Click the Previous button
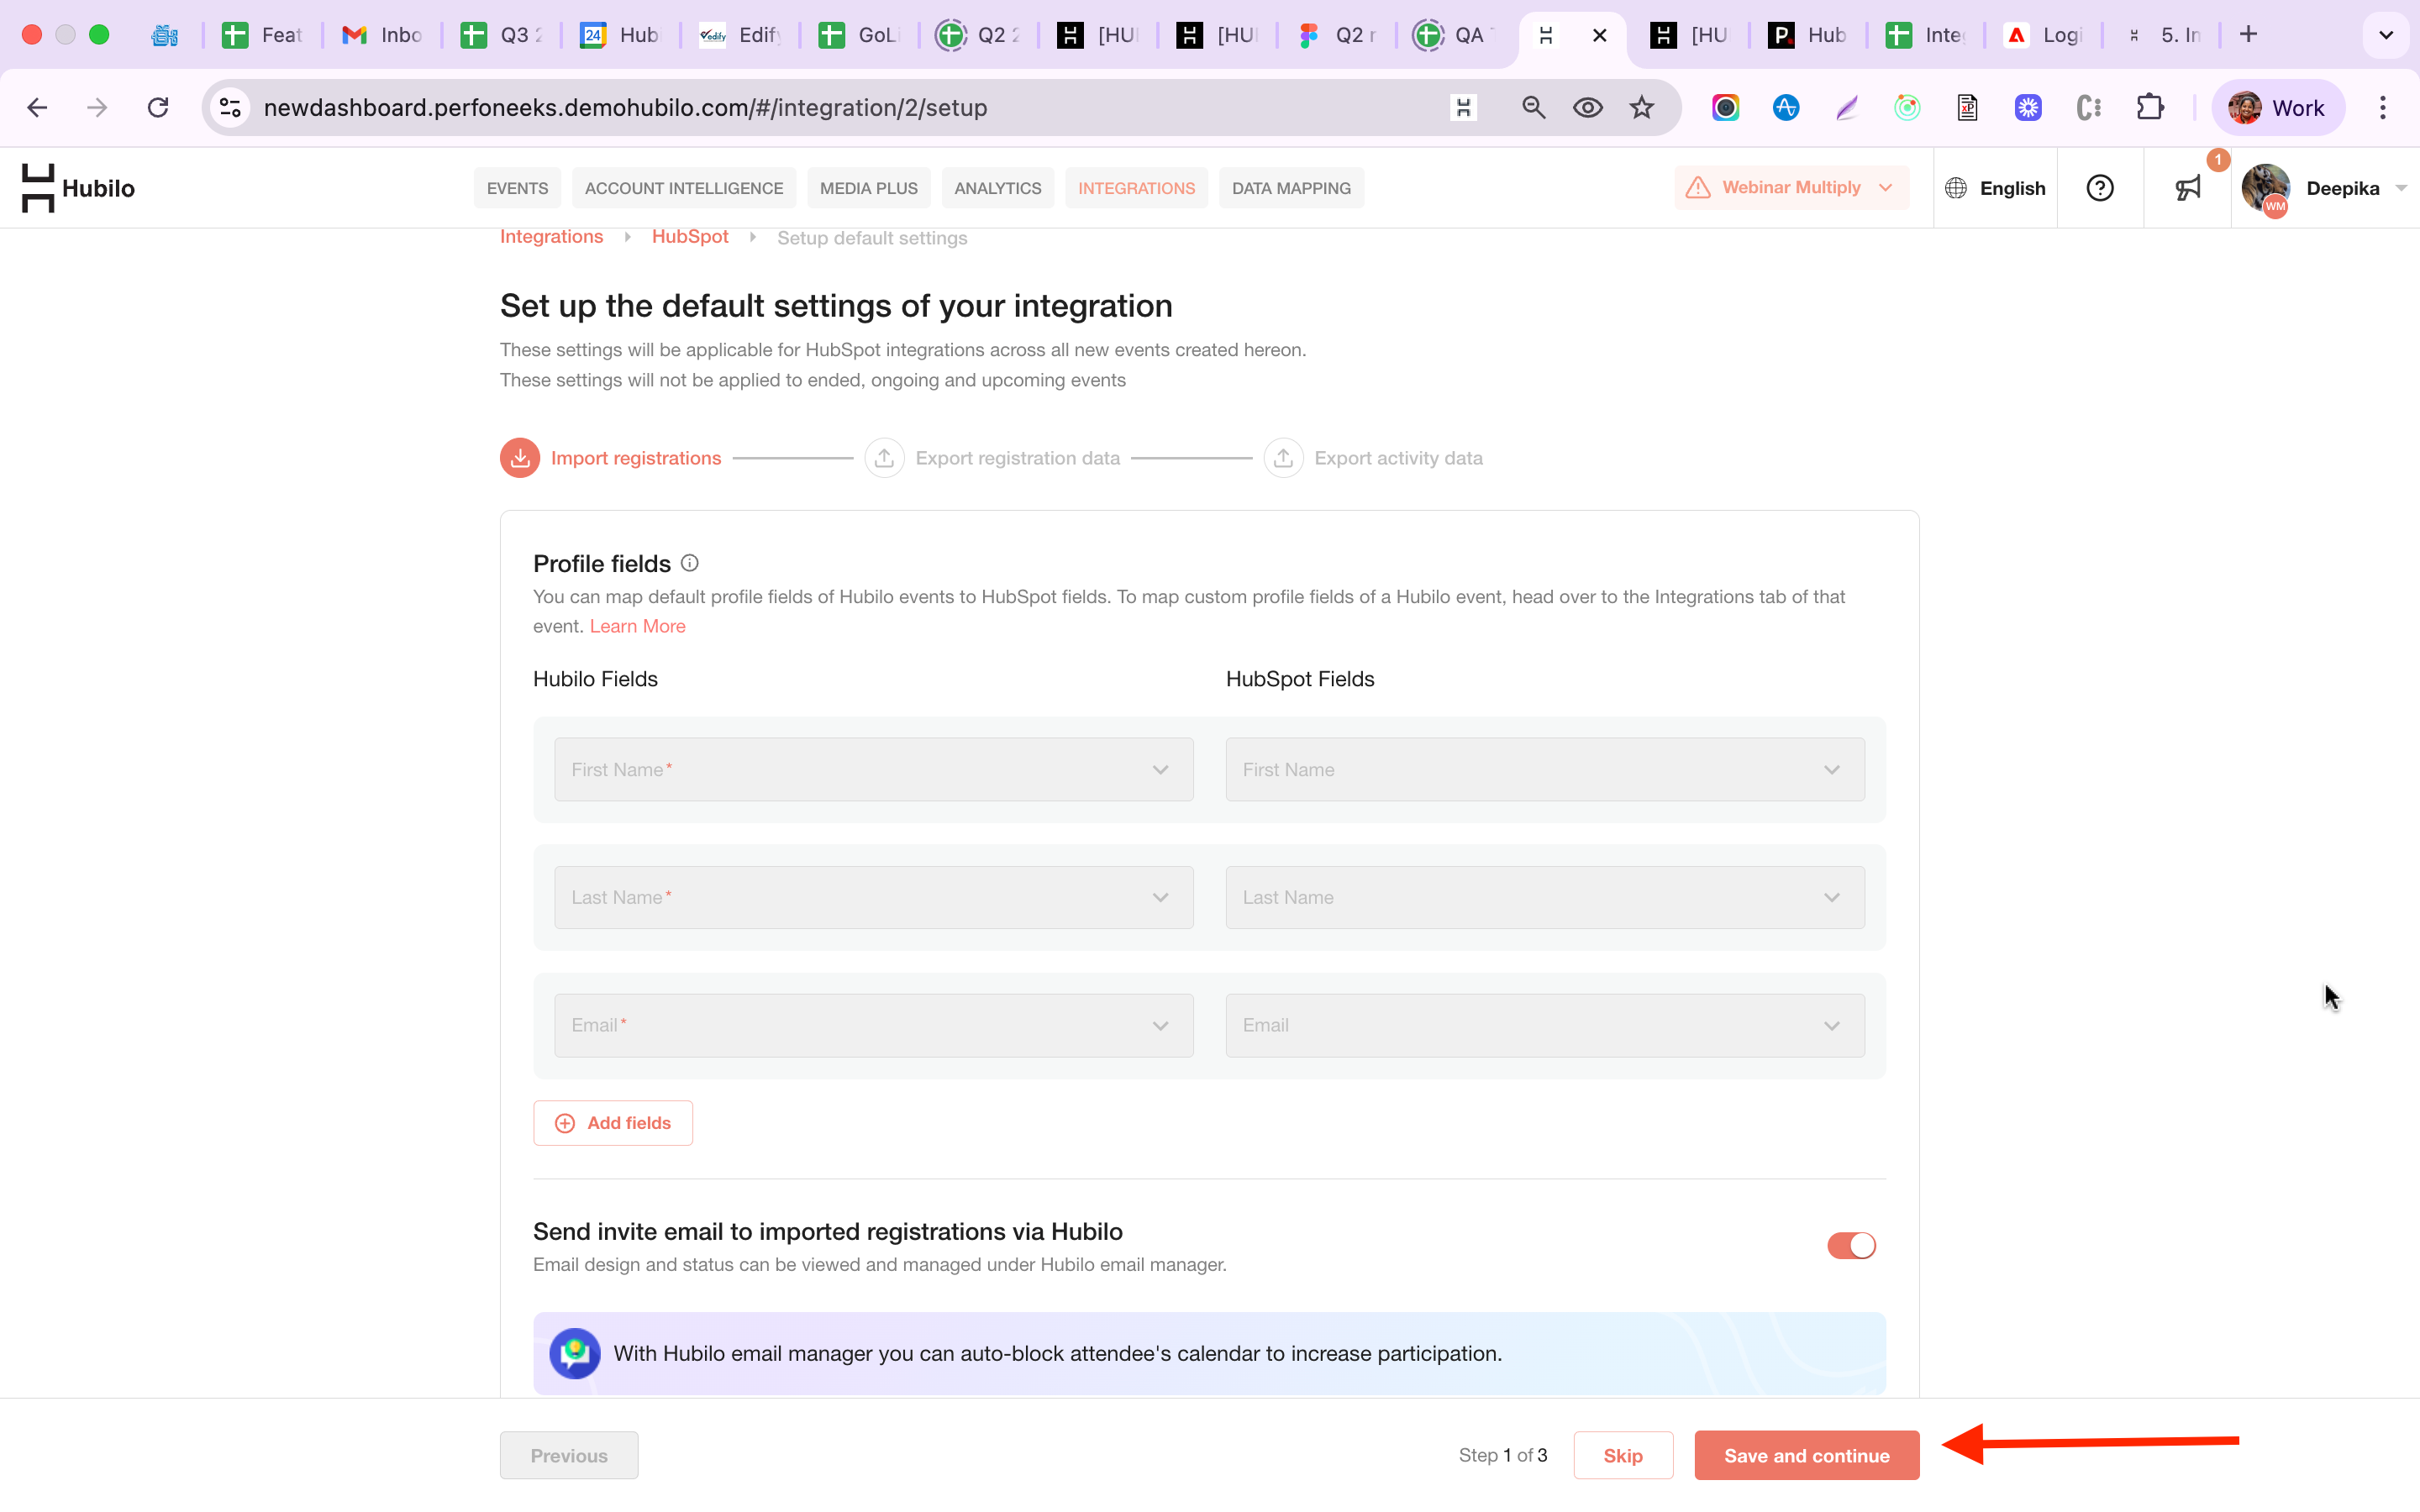Screen dimensions: 2420x1512 (569, 1455)
